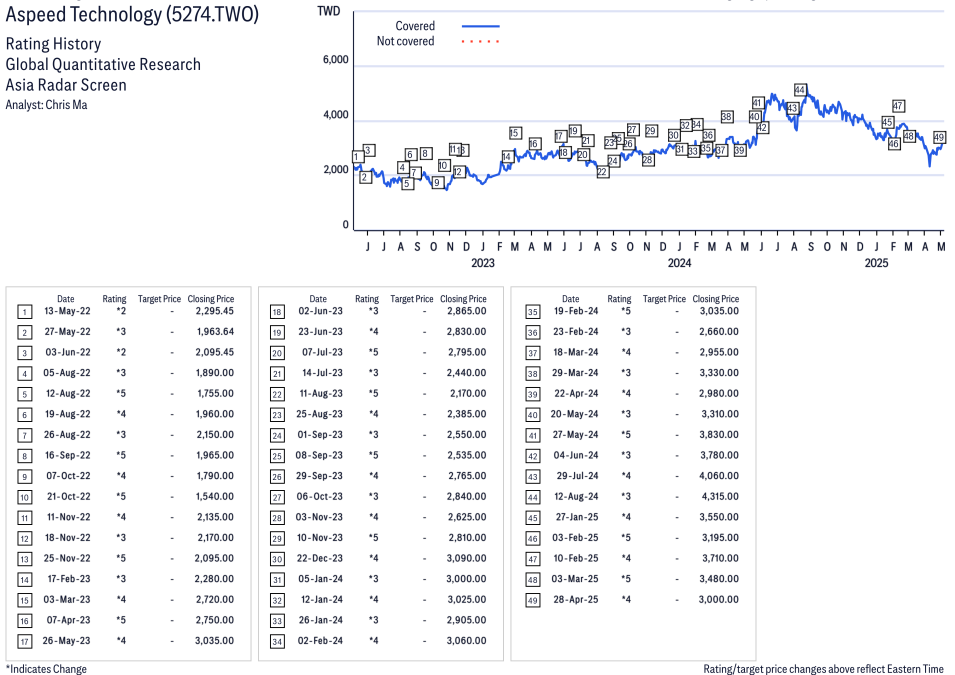Select the date 11-Aug-23
This screenshot has width=955, height=675.
(x=321, y=394)
